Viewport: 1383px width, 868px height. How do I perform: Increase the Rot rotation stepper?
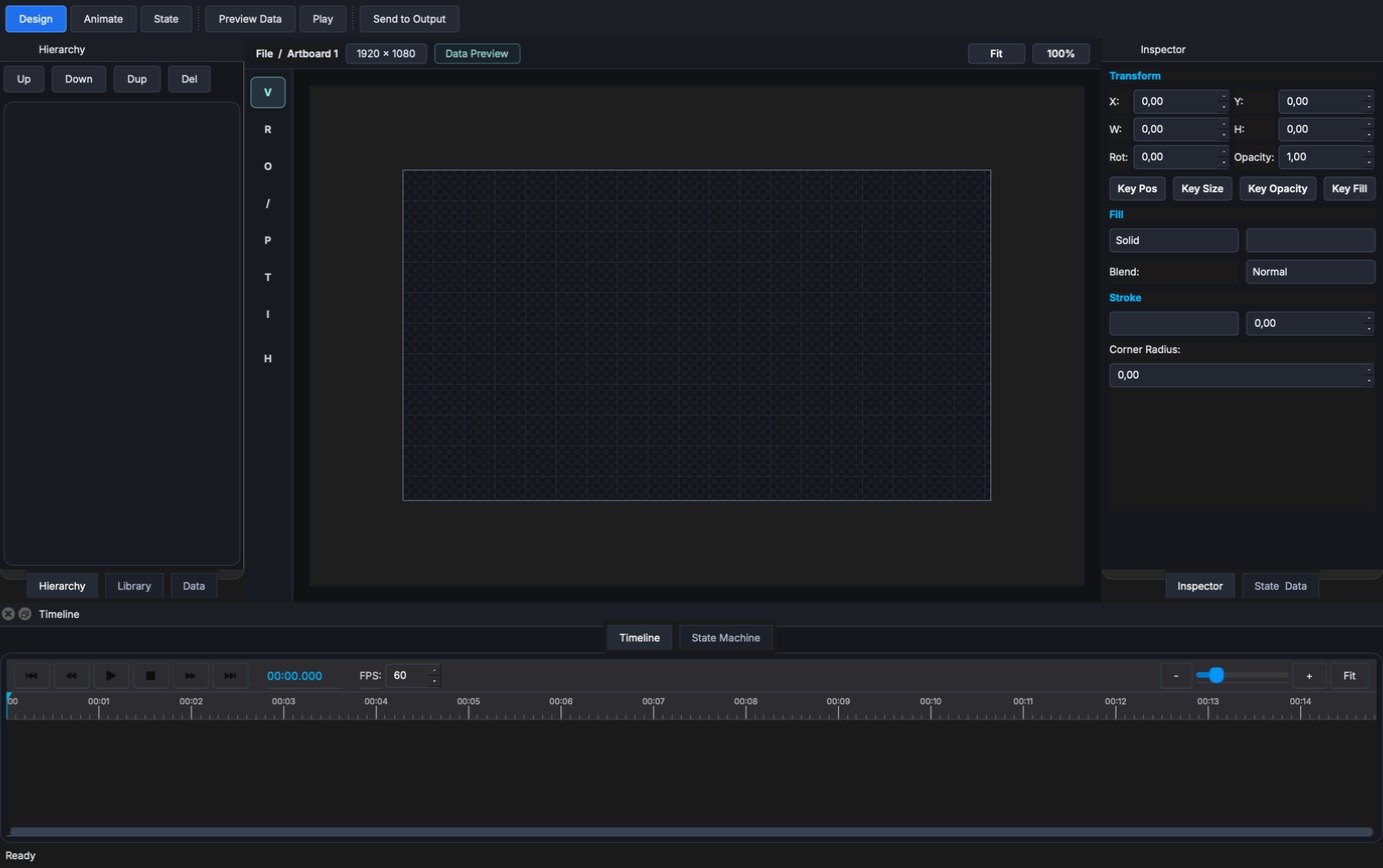1224,152
